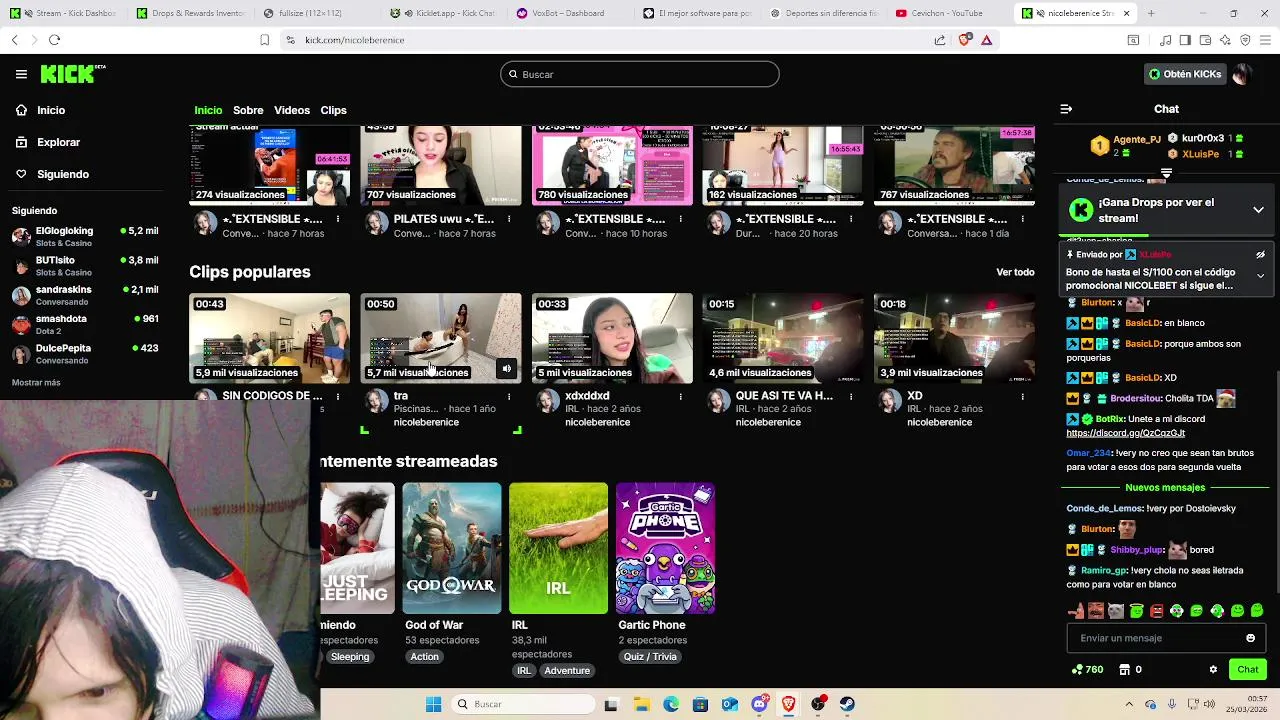Open the discord.gg link in chat
Screen dimensions: 1280x720
[1125, 433]
